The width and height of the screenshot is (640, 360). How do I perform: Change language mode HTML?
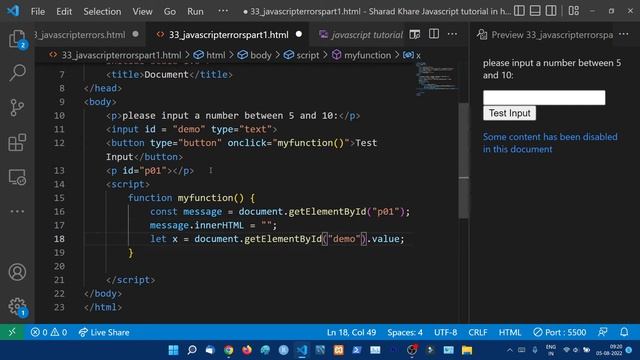[510, 332]
